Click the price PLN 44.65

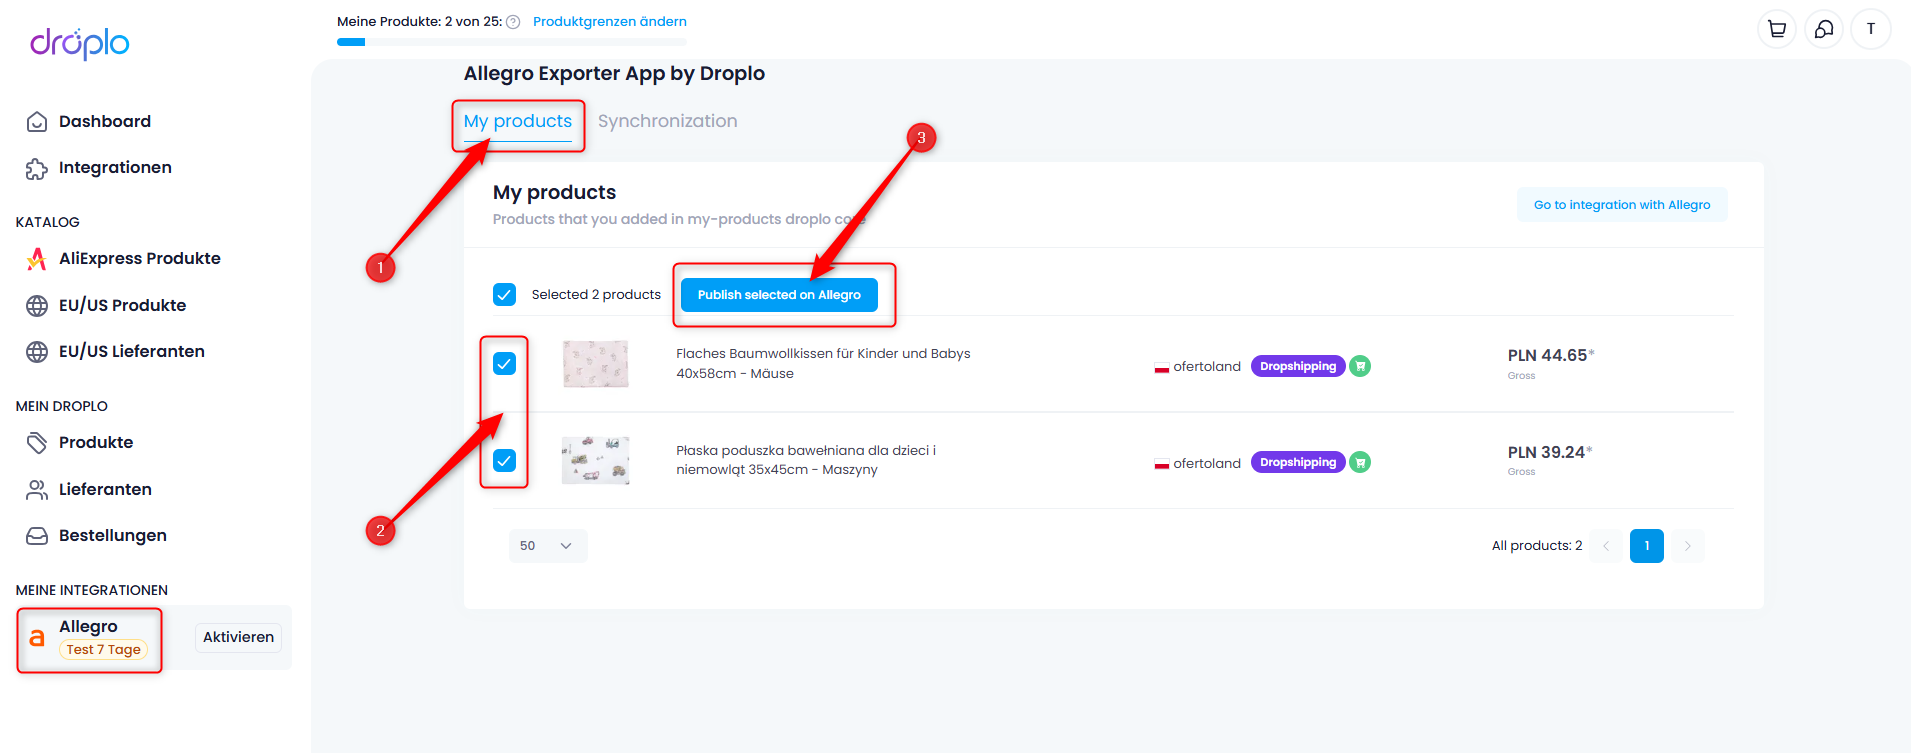[x=1550, y=356]
